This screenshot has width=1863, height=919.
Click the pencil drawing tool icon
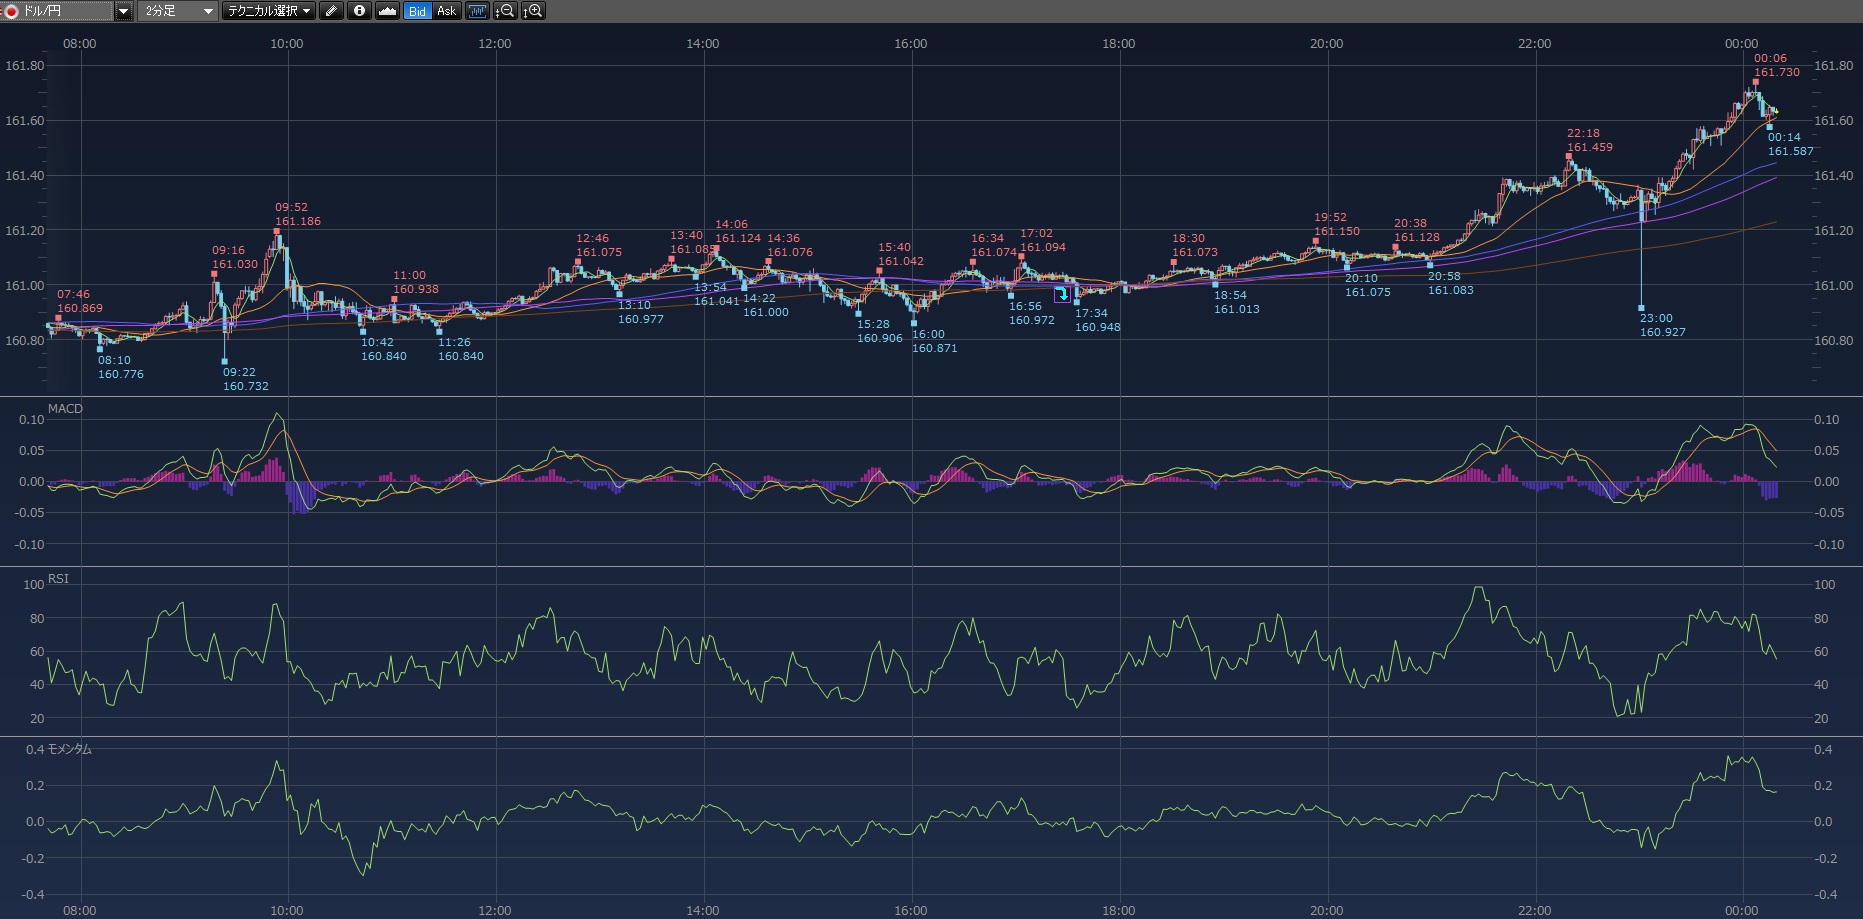point(332,11)
